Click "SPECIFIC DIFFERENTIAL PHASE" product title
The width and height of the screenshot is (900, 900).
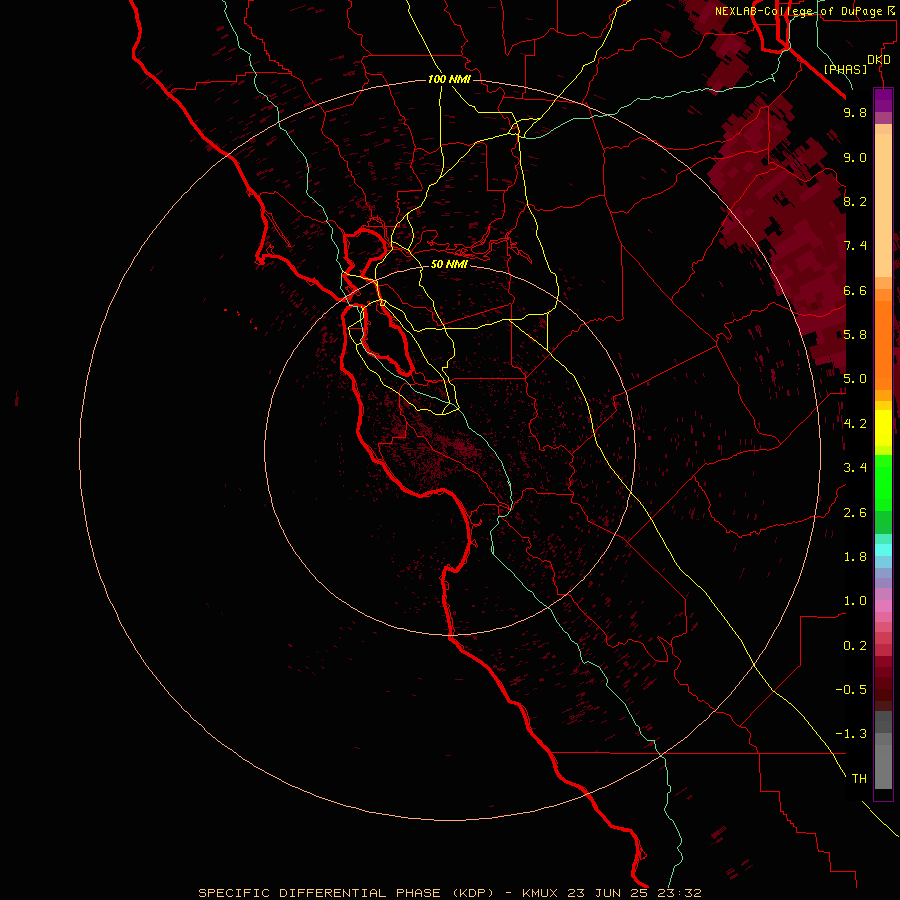(319, 893)
